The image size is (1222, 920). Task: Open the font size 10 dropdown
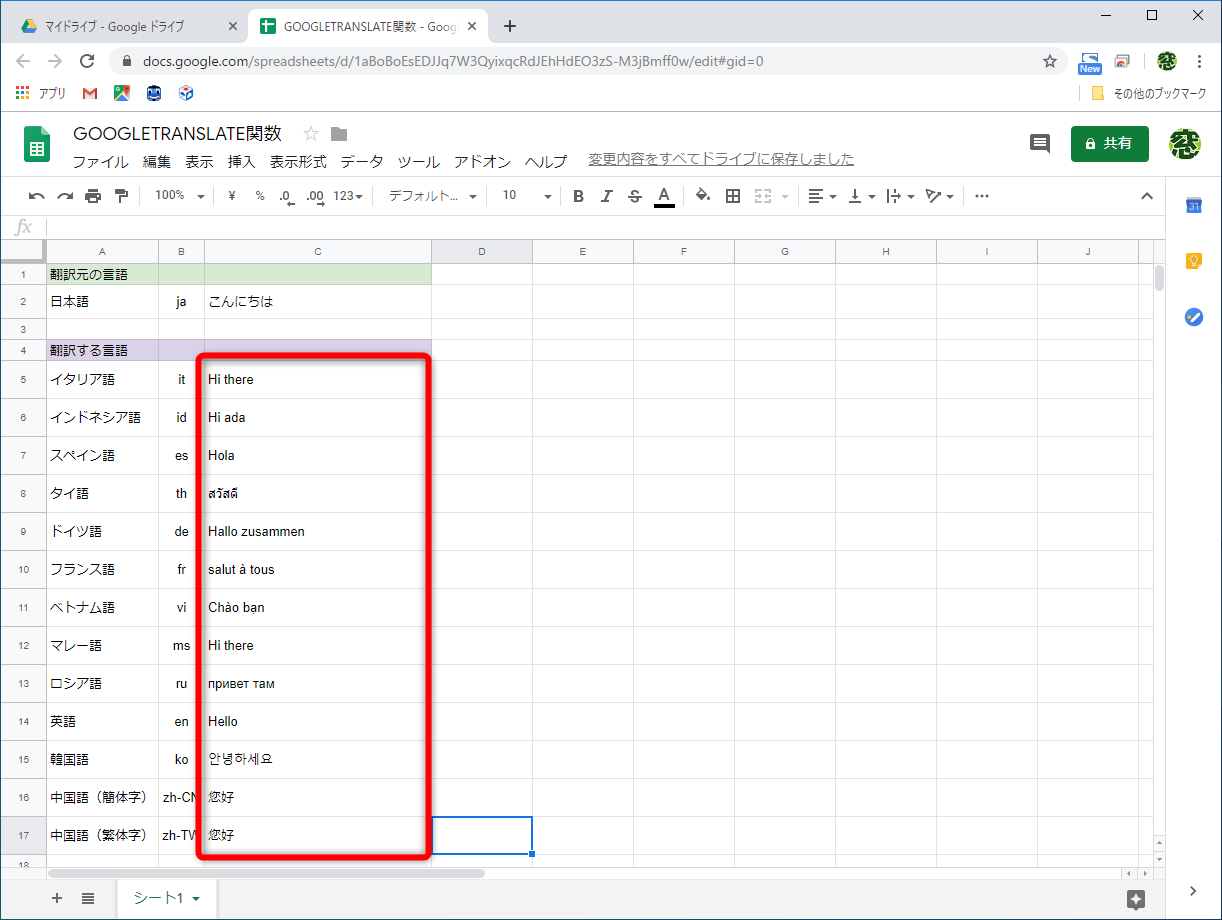(x=526, y=196)
